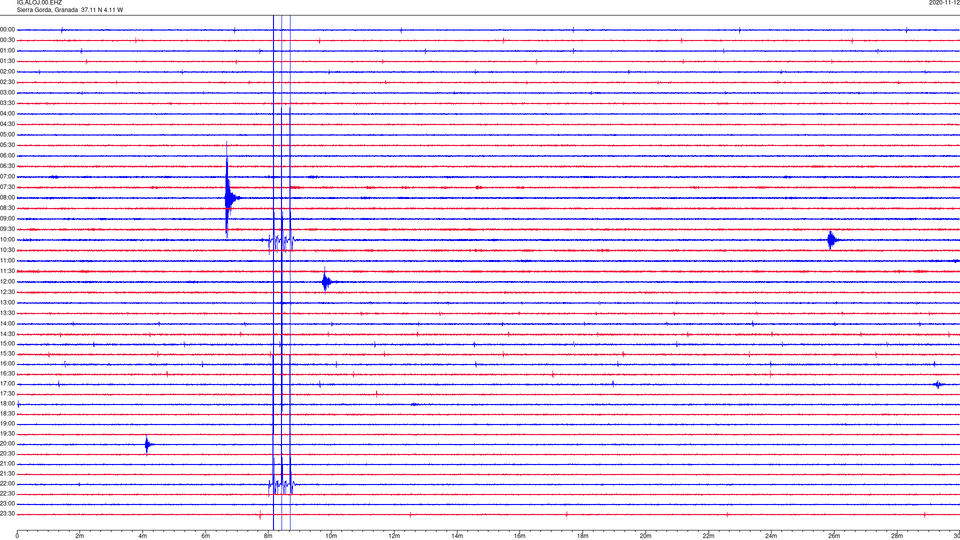Pick the 10:30 row time label

coord(7,250)
